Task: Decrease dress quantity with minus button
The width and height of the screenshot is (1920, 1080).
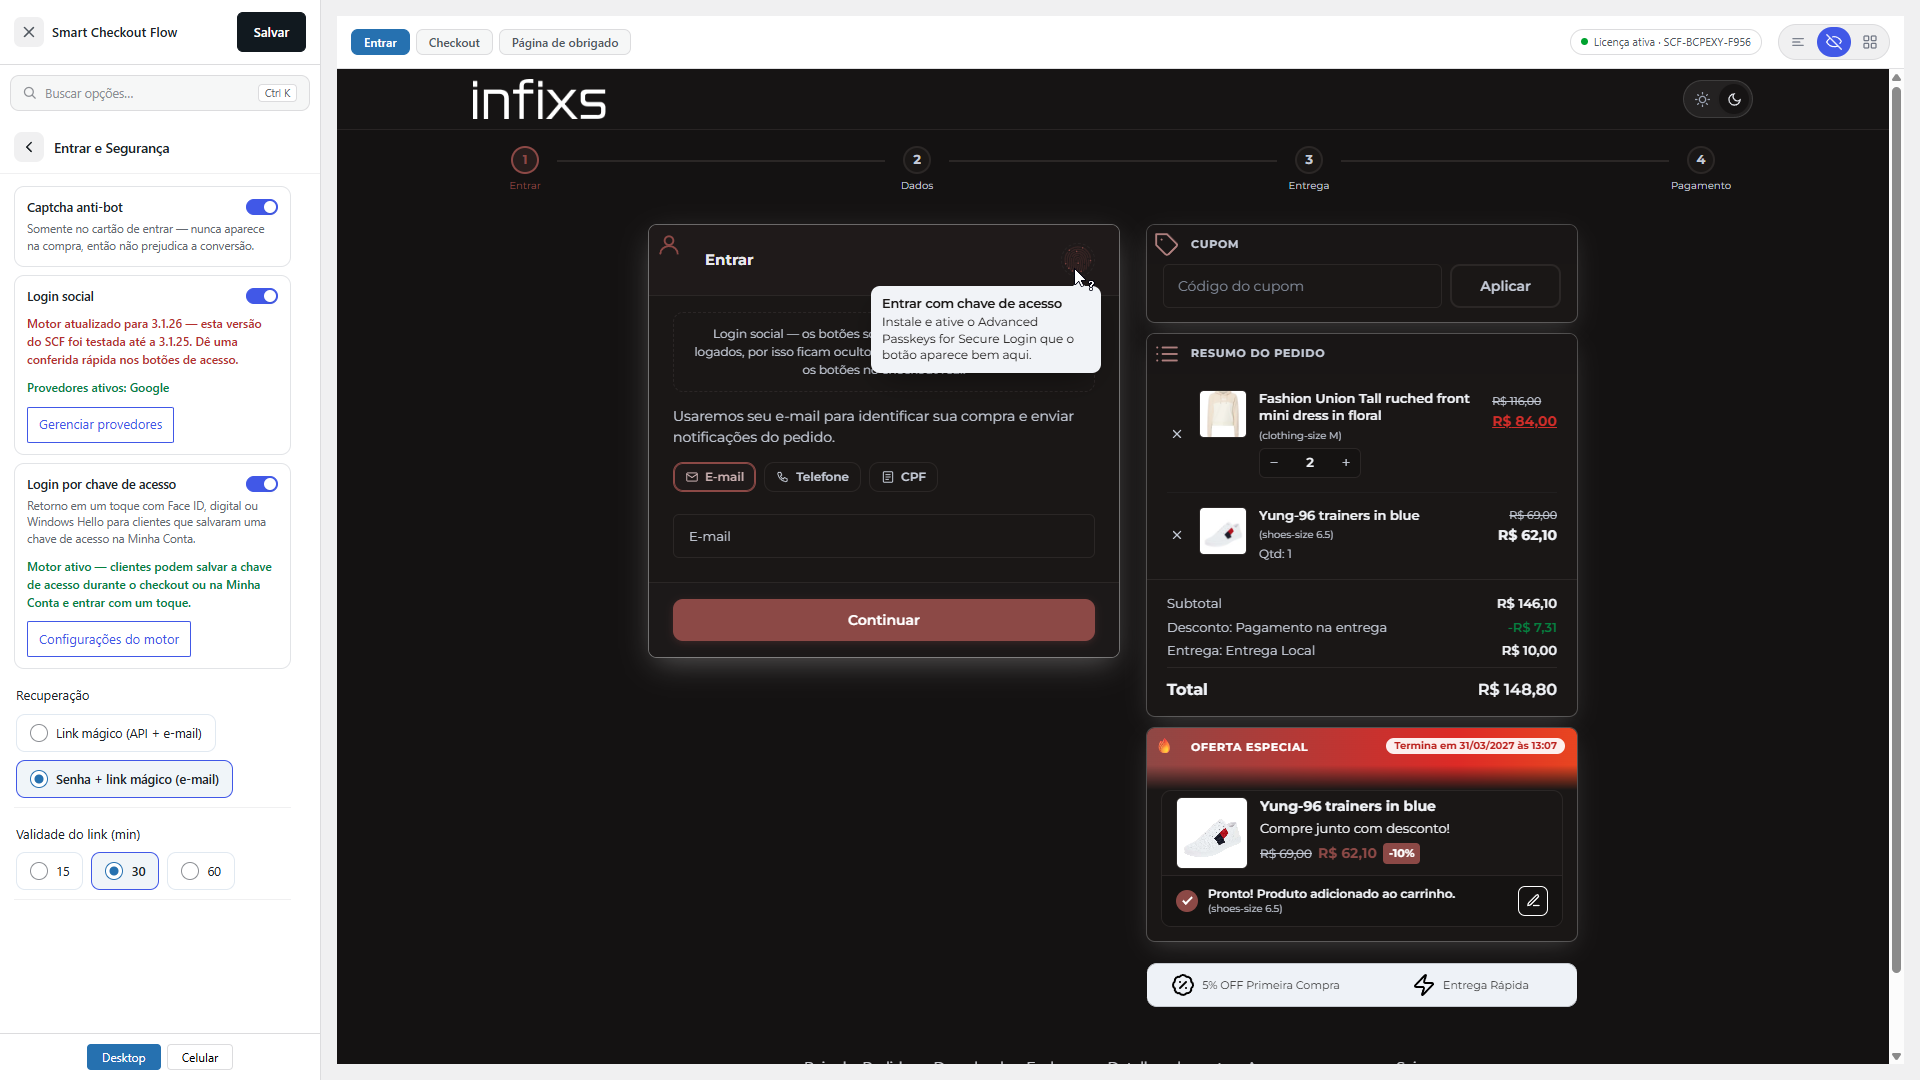Action: tap(1274, 462)
